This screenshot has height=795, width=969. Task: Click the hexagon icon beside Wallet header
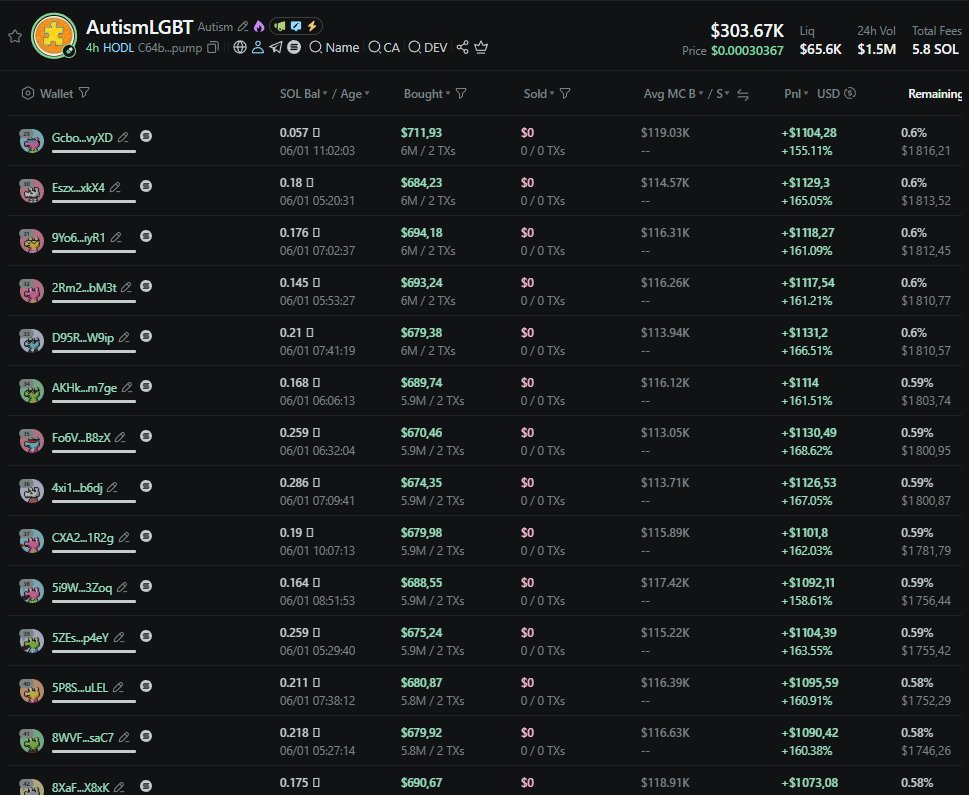click(28, 93)
